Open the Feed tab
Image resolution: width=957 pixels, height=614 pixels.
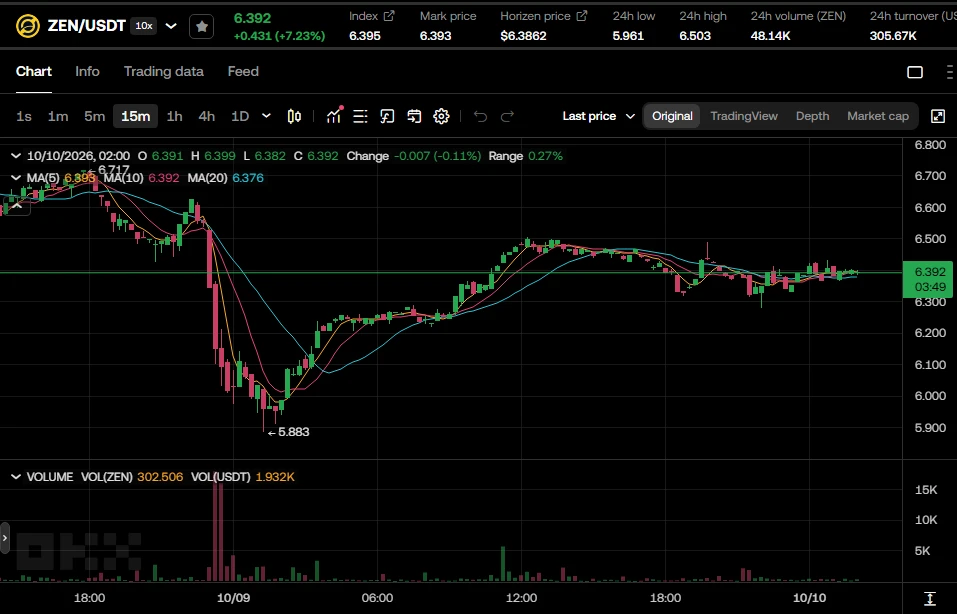click(243, 71)
